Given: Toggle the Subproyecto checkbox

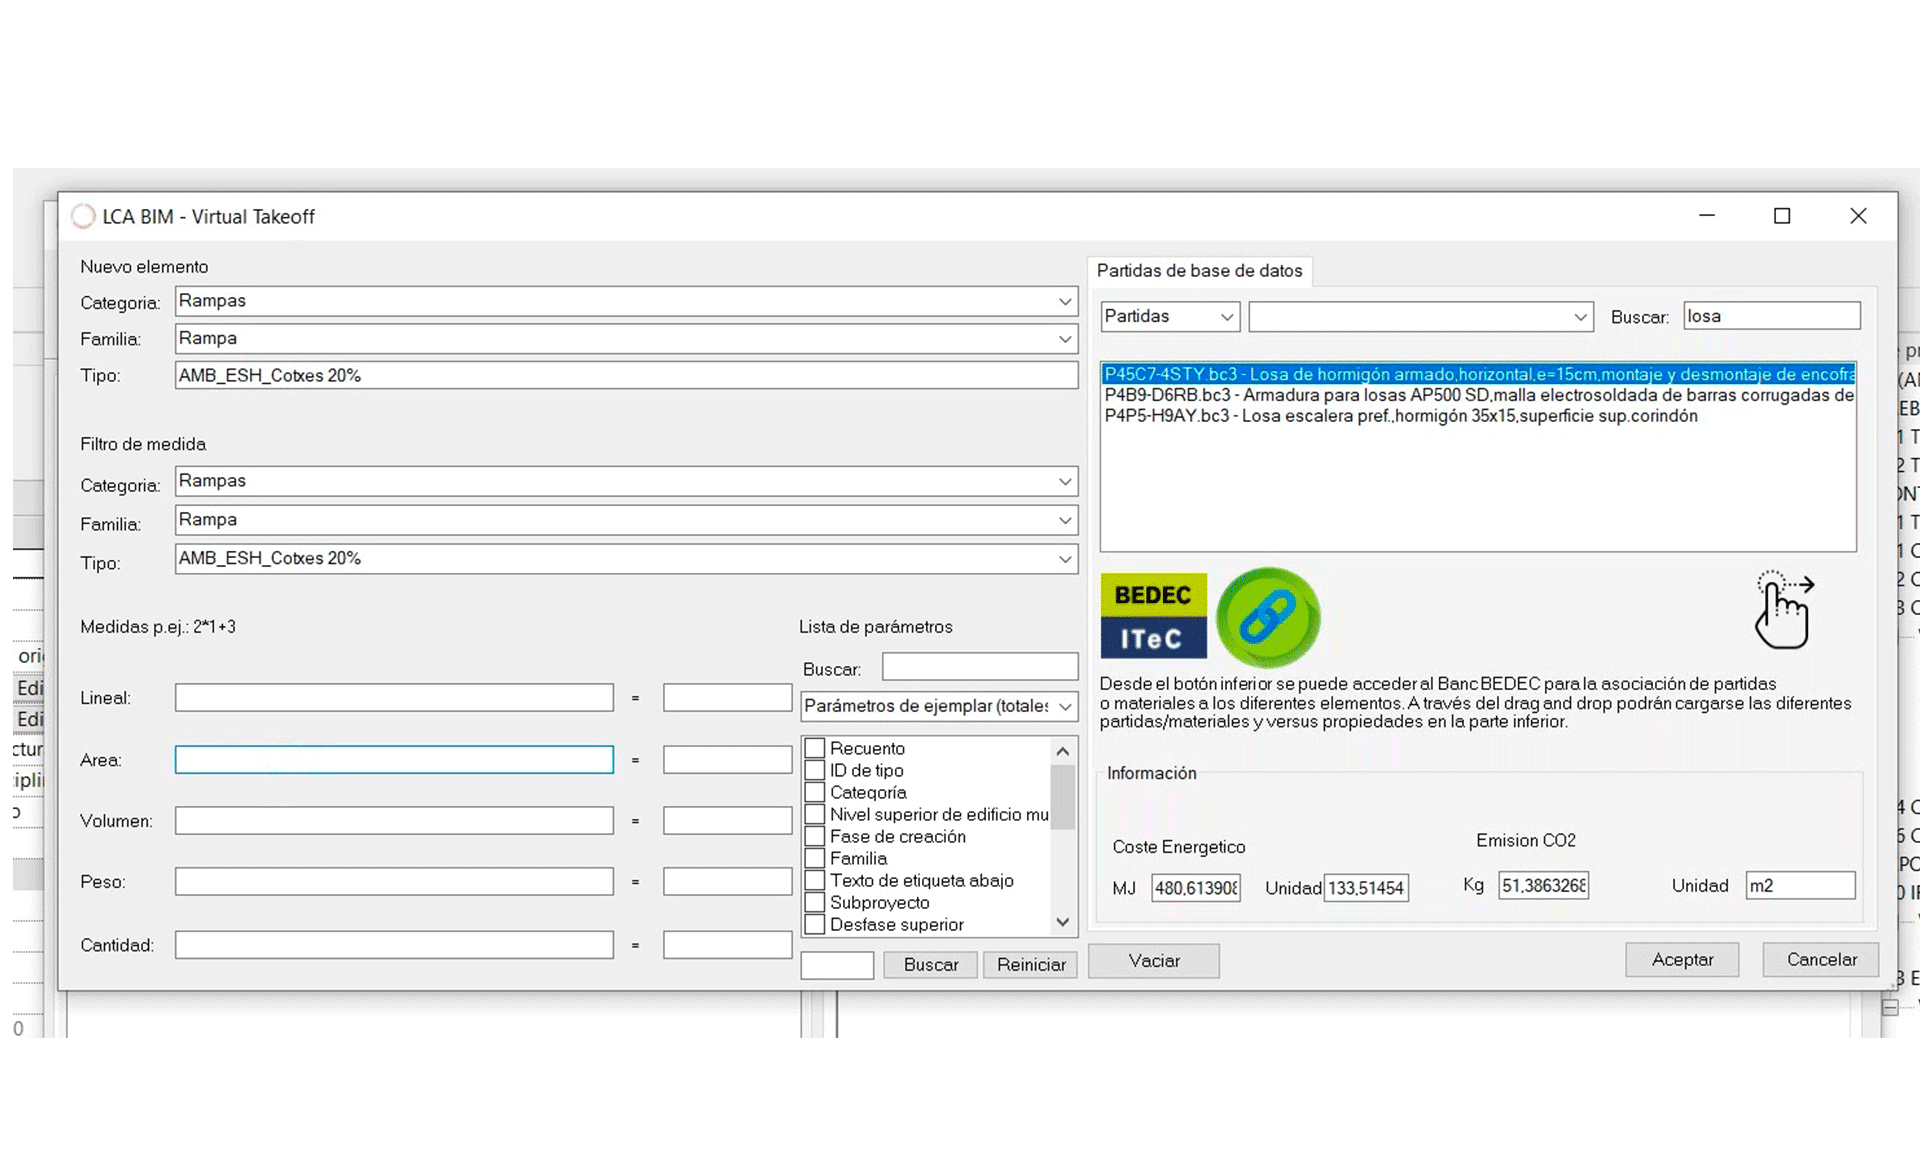Looking at the screenshot, I should 815,902.
